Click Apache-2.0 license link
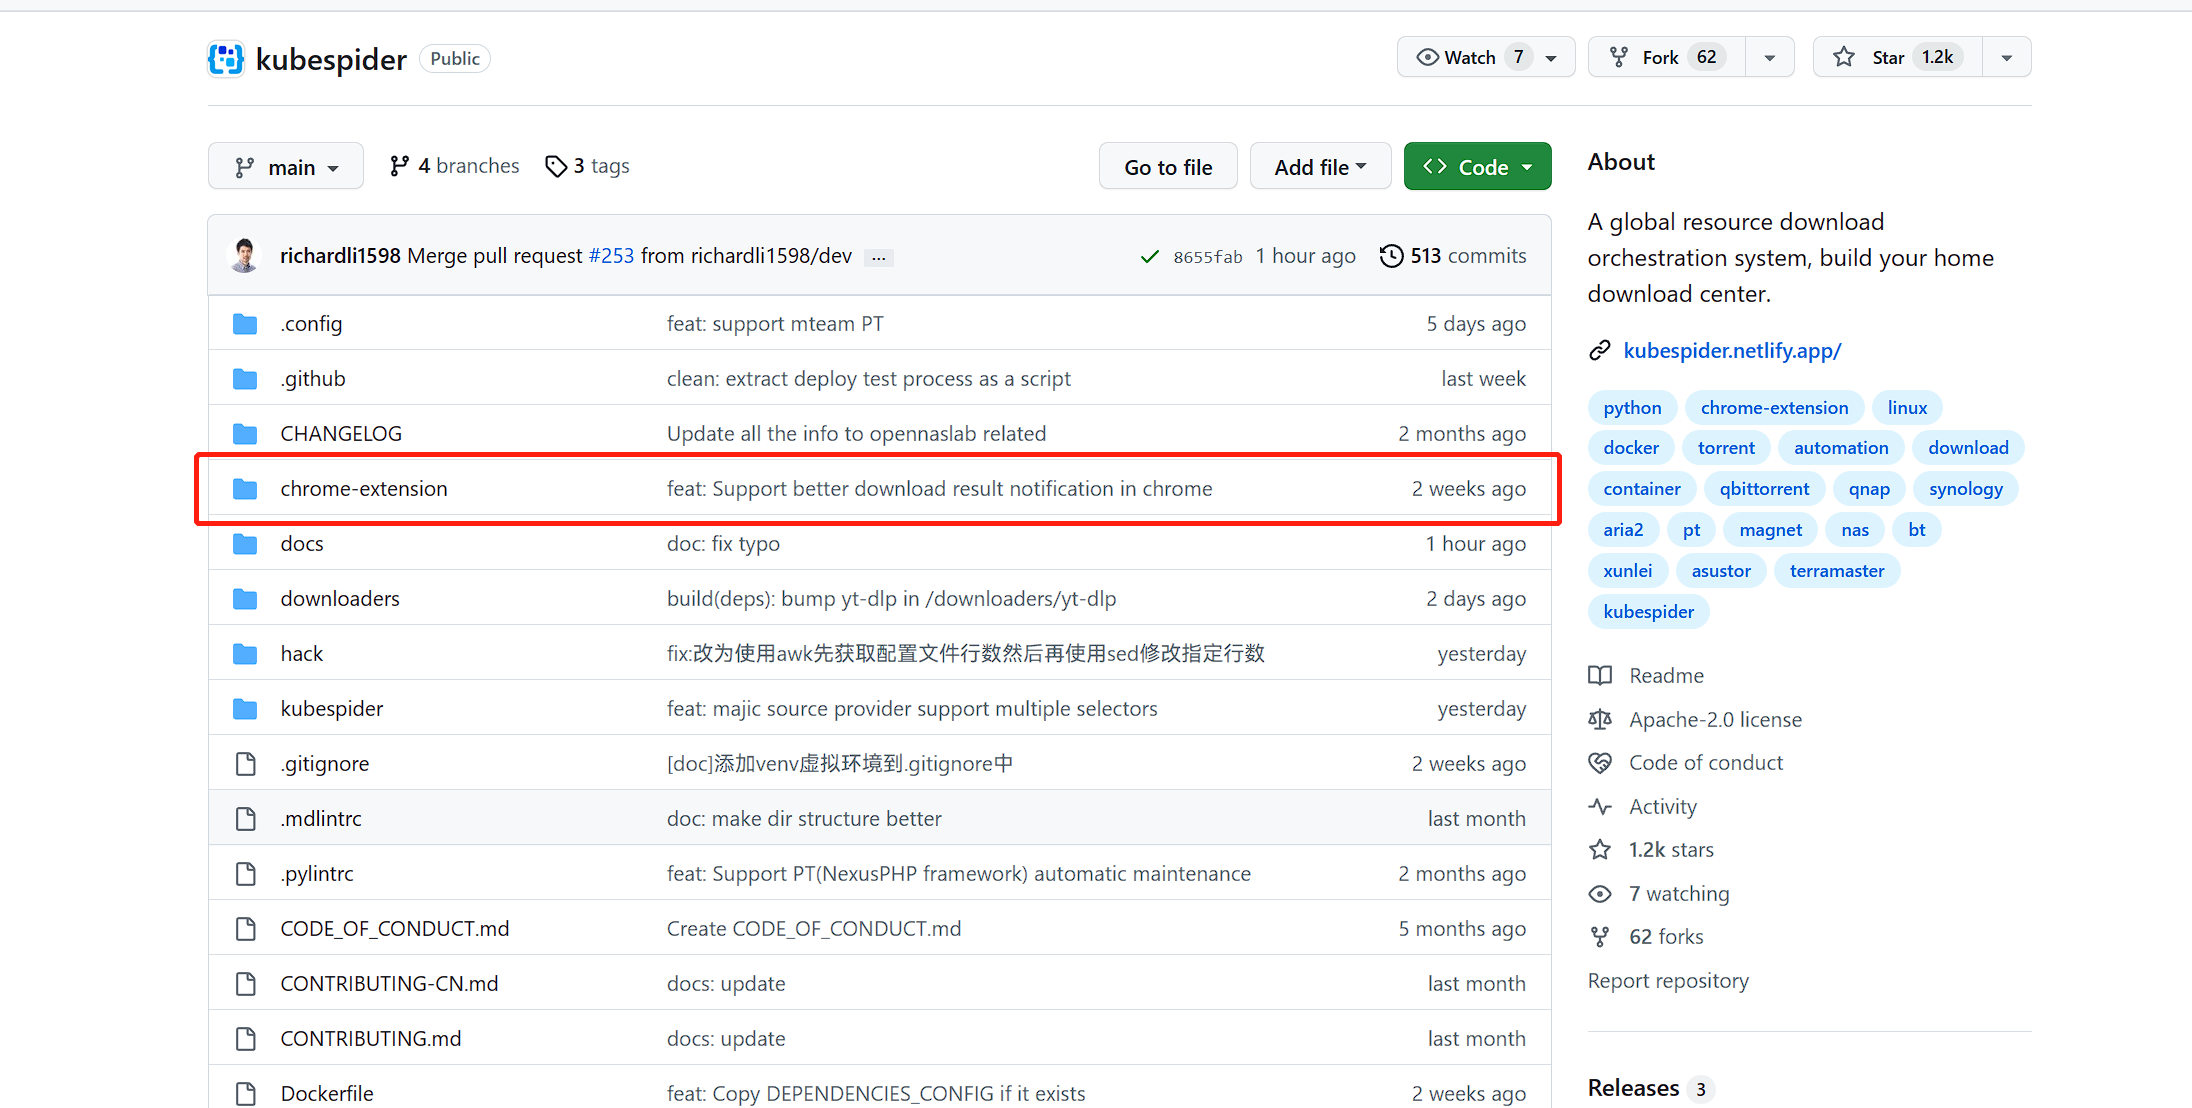The image size is (2192, 1108). point(1715,720)
